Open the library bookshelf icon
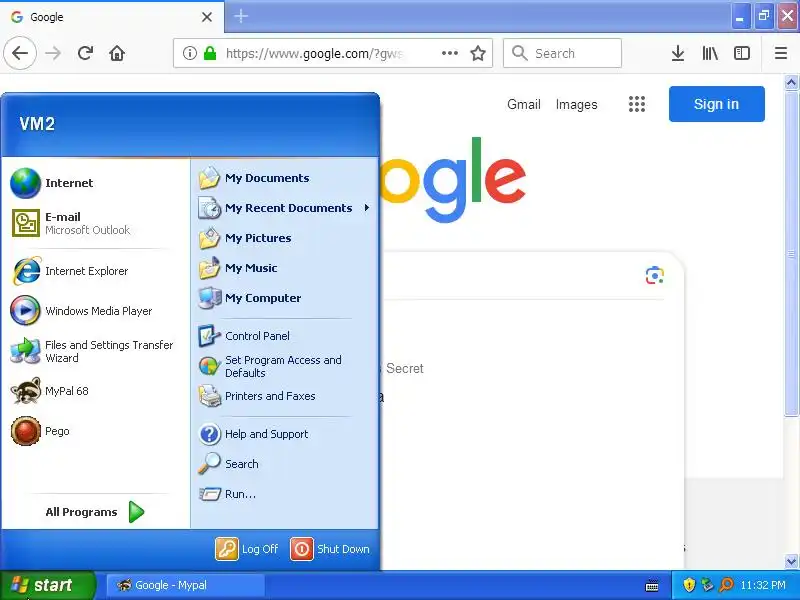The image size is (800, 600). [710, 53]
